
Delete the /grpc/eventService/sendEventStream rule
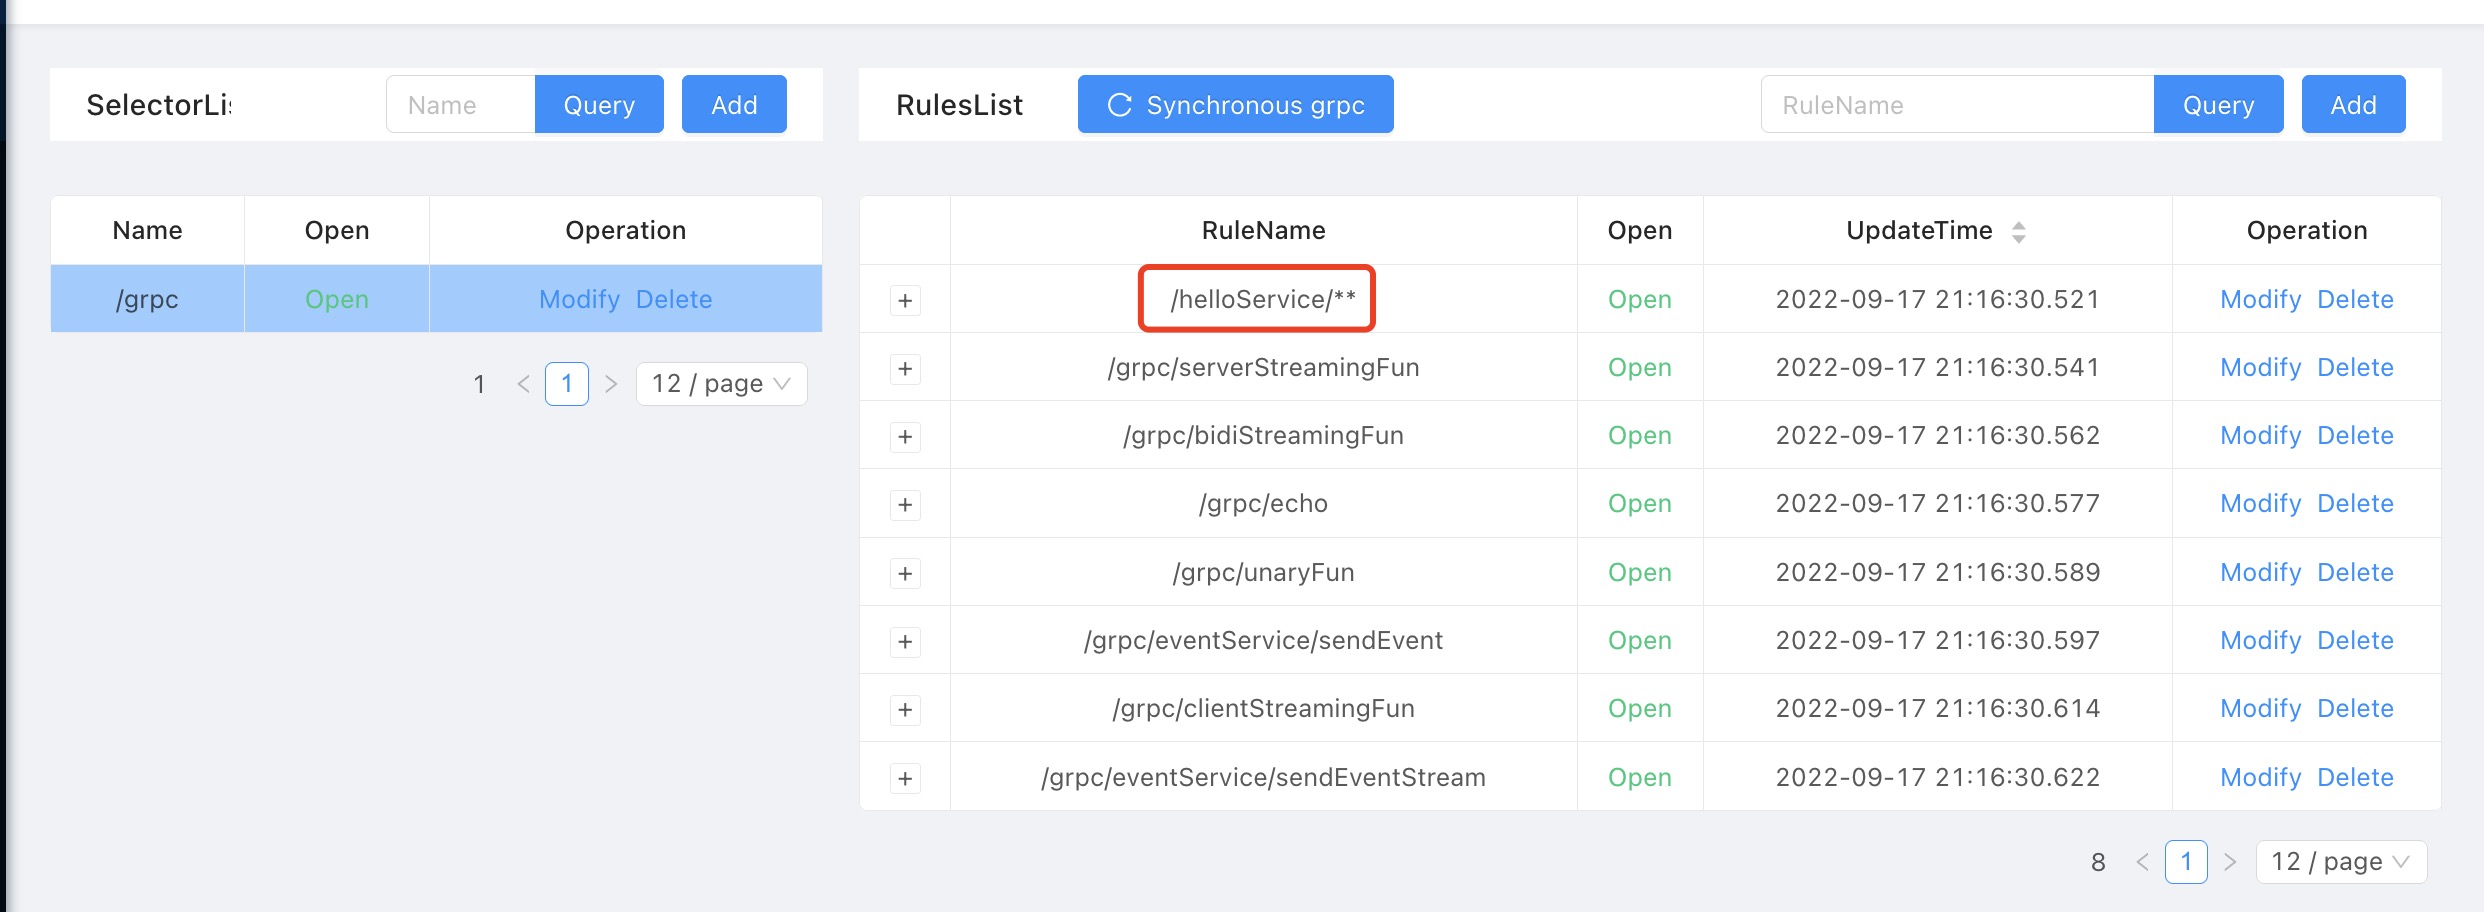[2355, 777]
